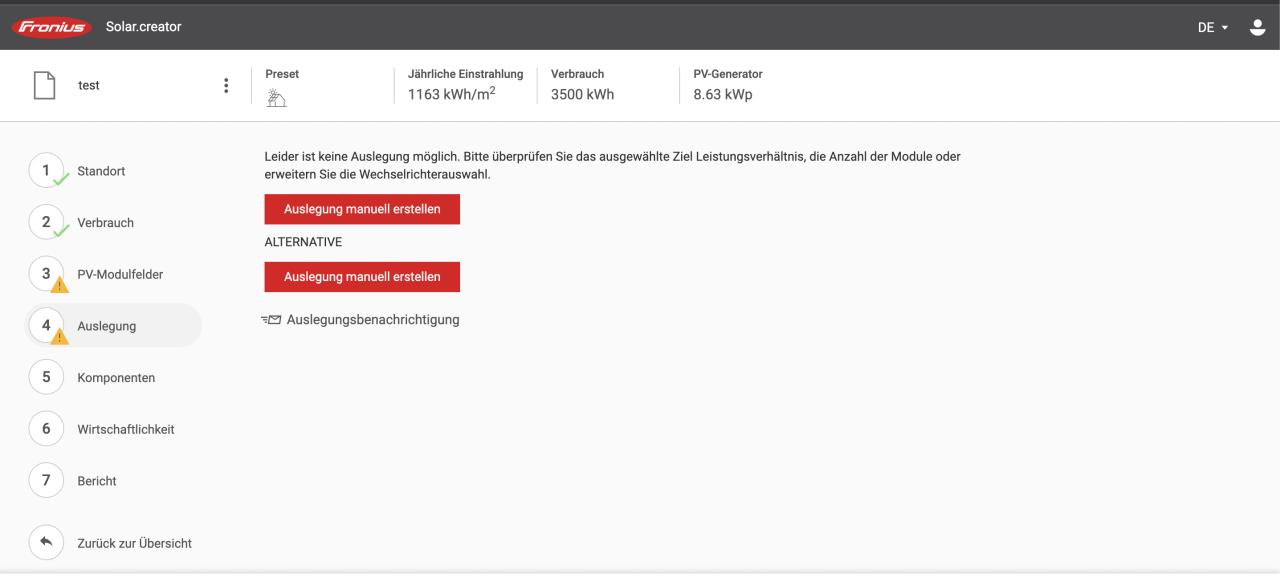Viewport: 1280px width, 578px height.
Task: Click the Jährliche Einstrahlung 1163 kWh/m² value
Action: [x=452, y=94]
